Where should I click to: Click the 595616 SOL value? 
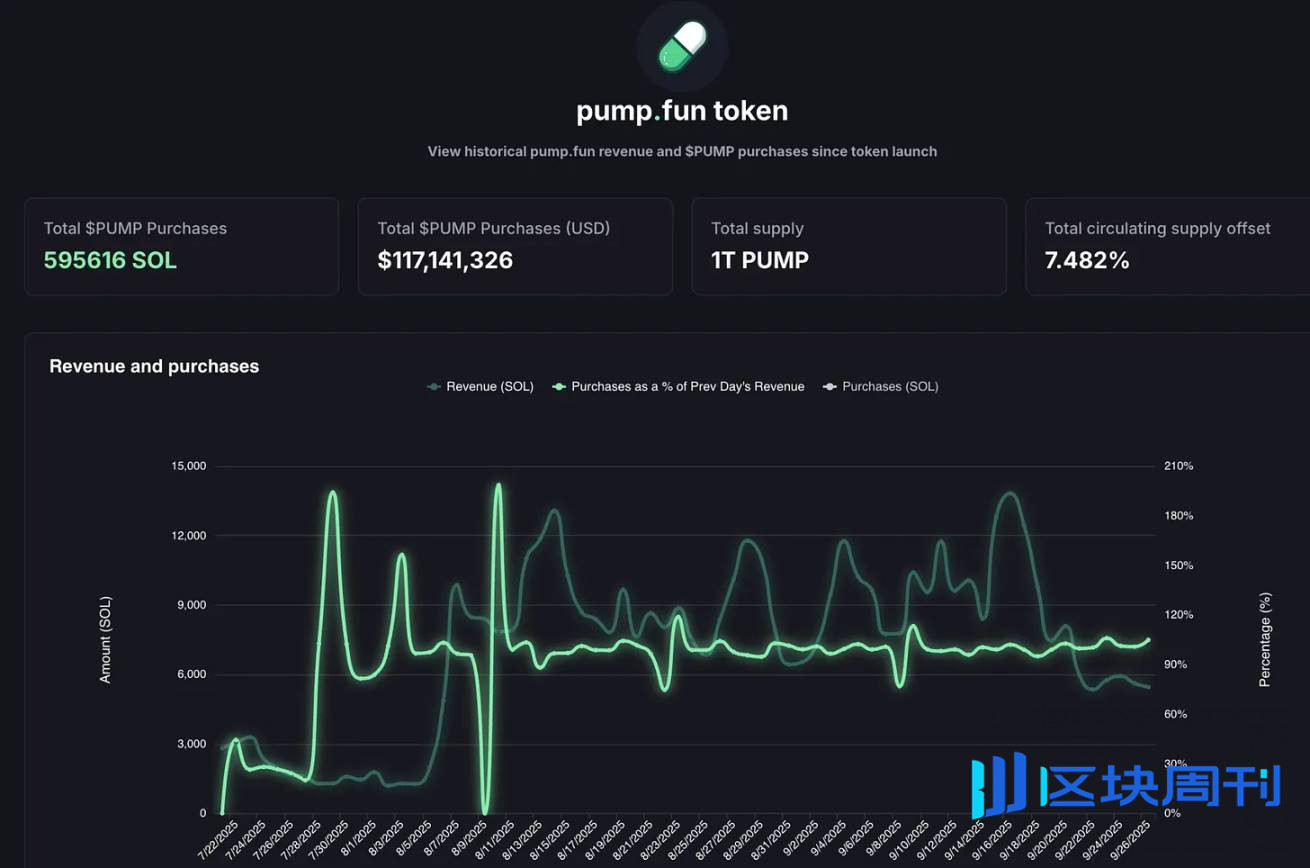[110, 260]
